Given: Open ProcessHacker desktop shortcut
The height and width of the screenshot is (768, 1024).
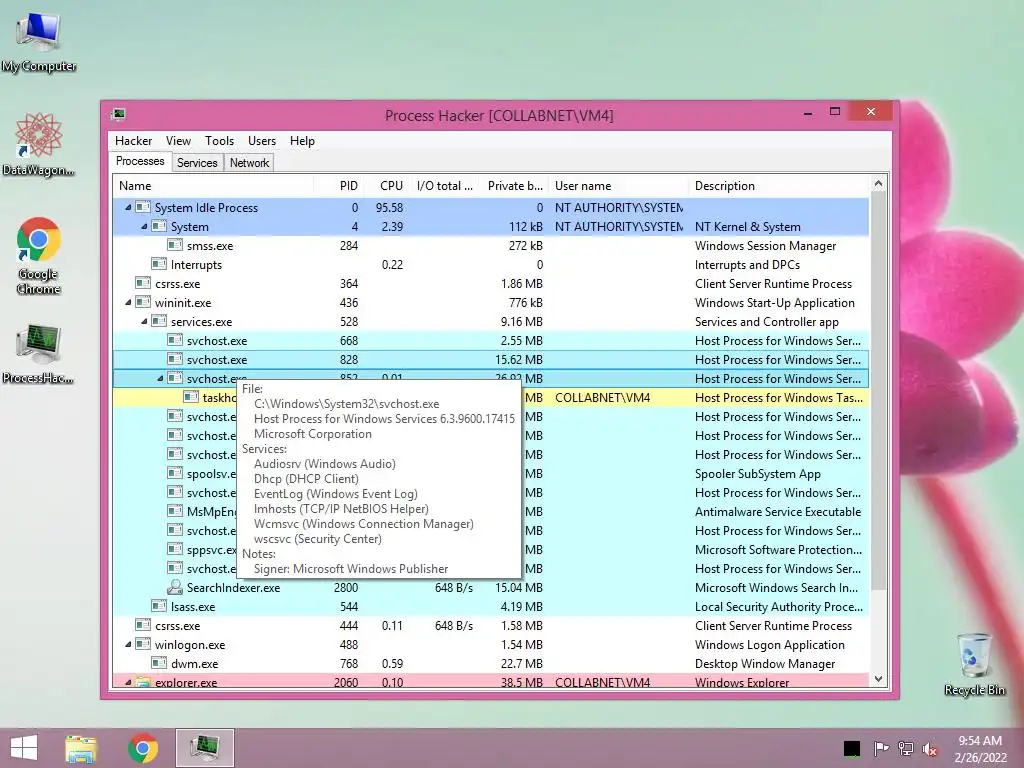Looking at the screenshot, I should point(39,353).
